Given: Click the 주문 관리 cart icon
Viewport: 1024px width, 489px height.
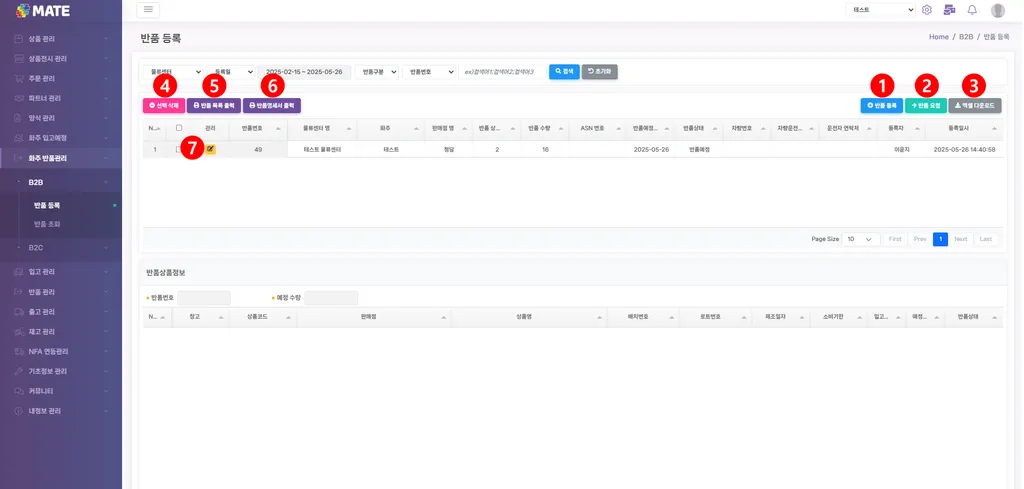Looking at the screenshot, I should [19, 78].
